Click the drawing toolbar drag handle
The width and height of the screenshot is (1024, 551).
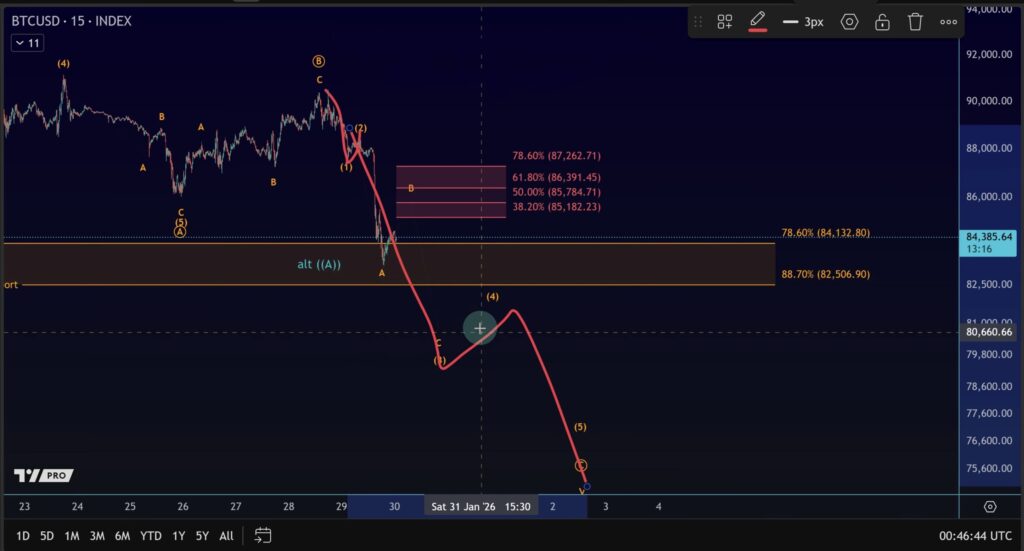(698, 21)
